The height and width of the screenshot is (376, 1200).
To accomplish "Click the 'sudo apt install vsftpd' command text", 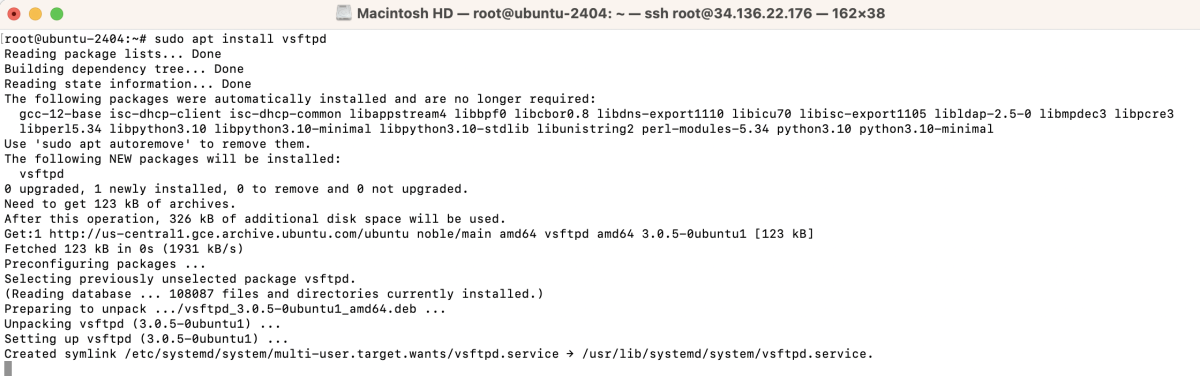I will pyautogui.click(x=240, y=38).
